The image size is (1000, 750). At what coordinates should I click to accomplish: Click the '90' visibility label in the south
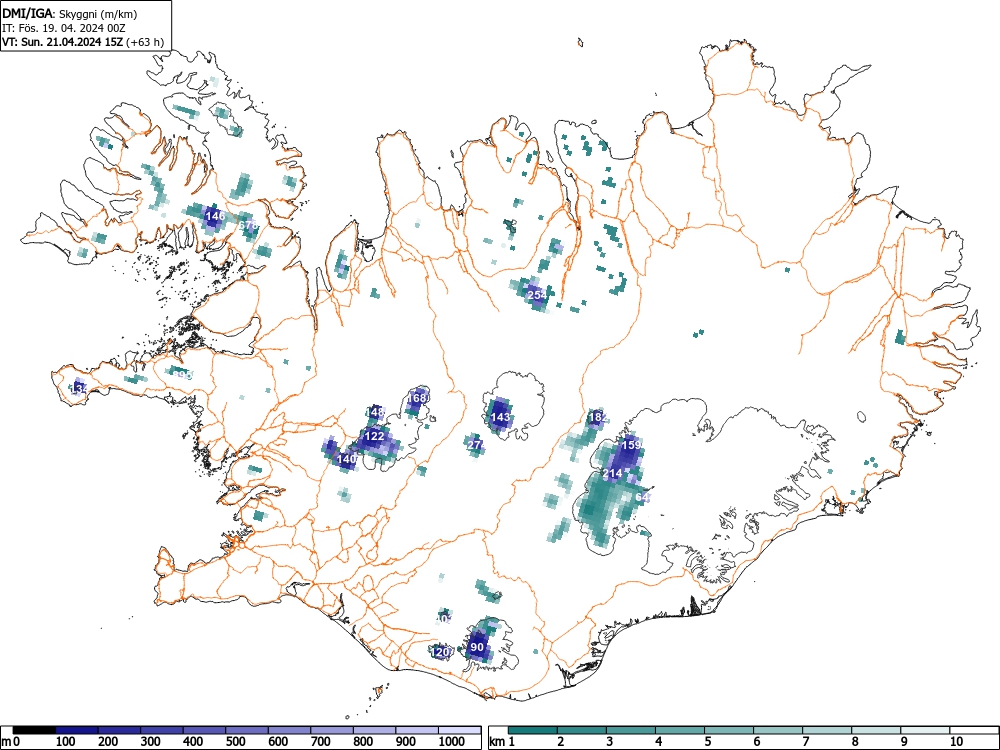(477, 647)
